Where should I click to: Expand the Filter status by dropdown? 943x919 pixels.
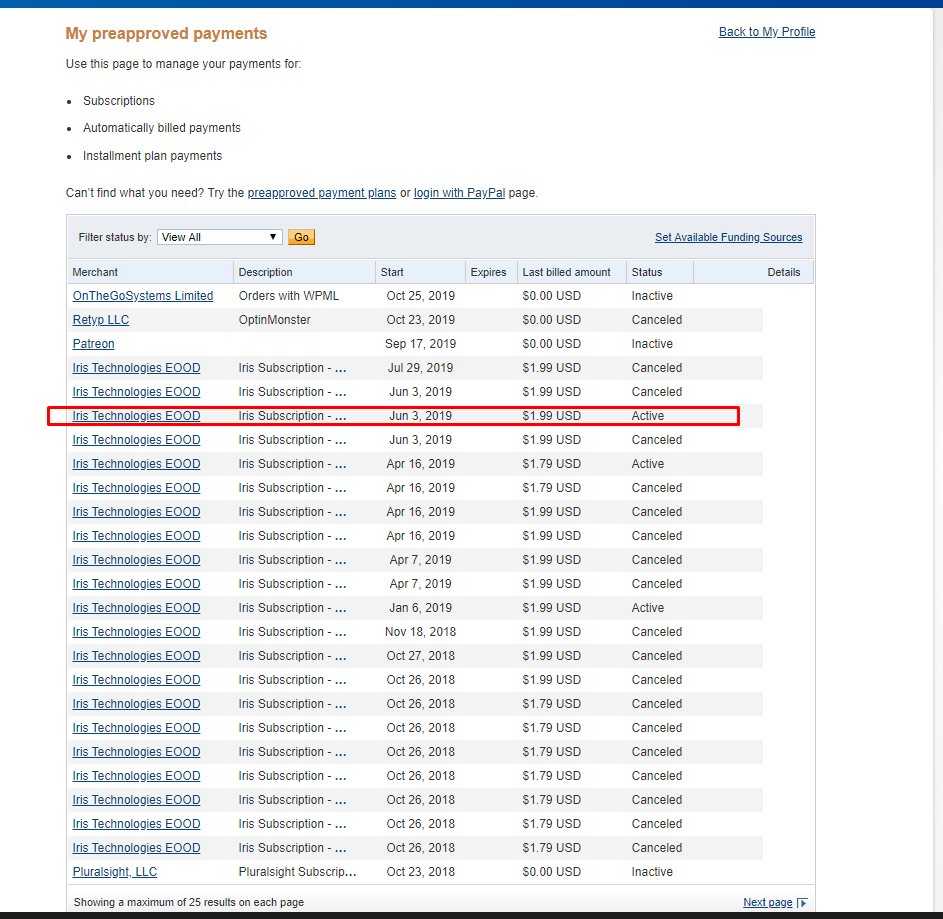click(x=220, y=237)
